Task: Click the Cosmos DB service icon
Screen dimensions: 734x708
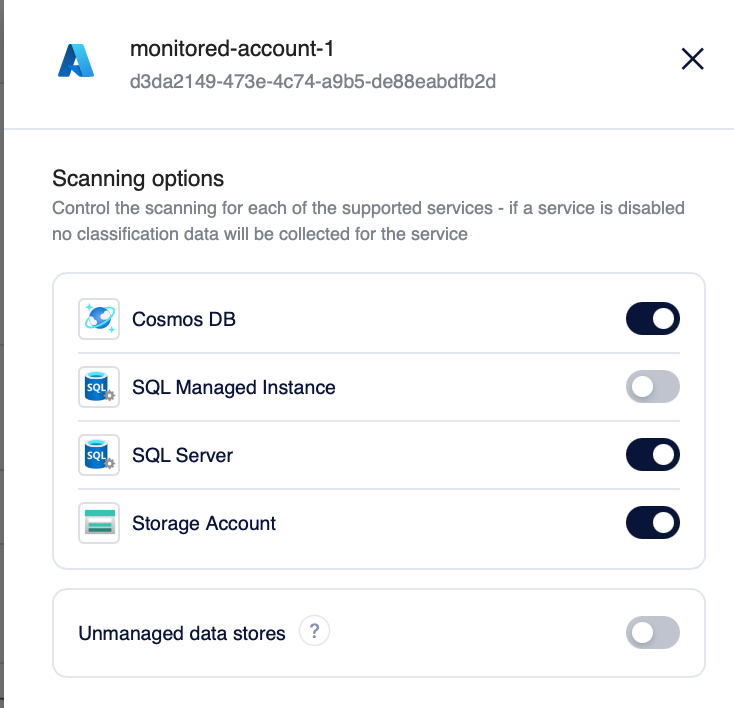Action: pos(99,319)
